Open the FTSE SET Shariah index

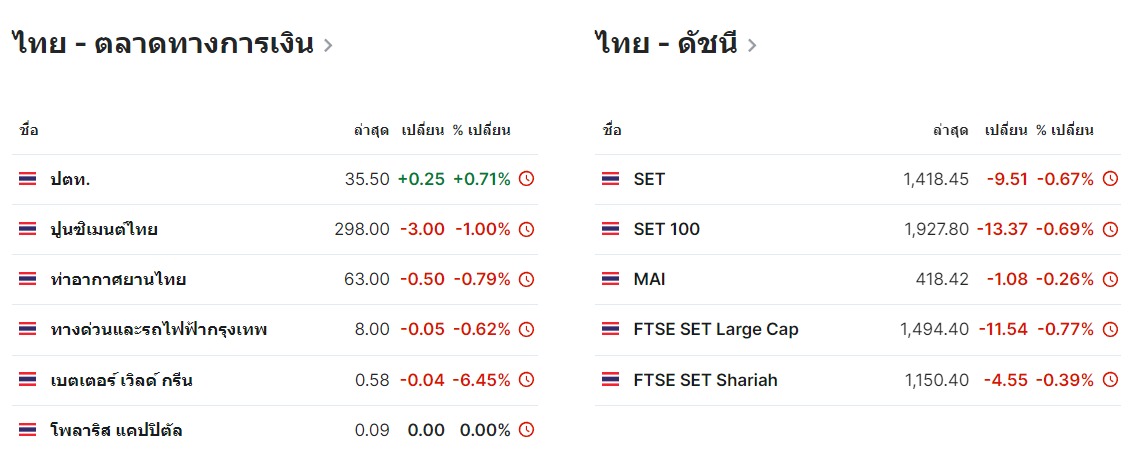706,380
